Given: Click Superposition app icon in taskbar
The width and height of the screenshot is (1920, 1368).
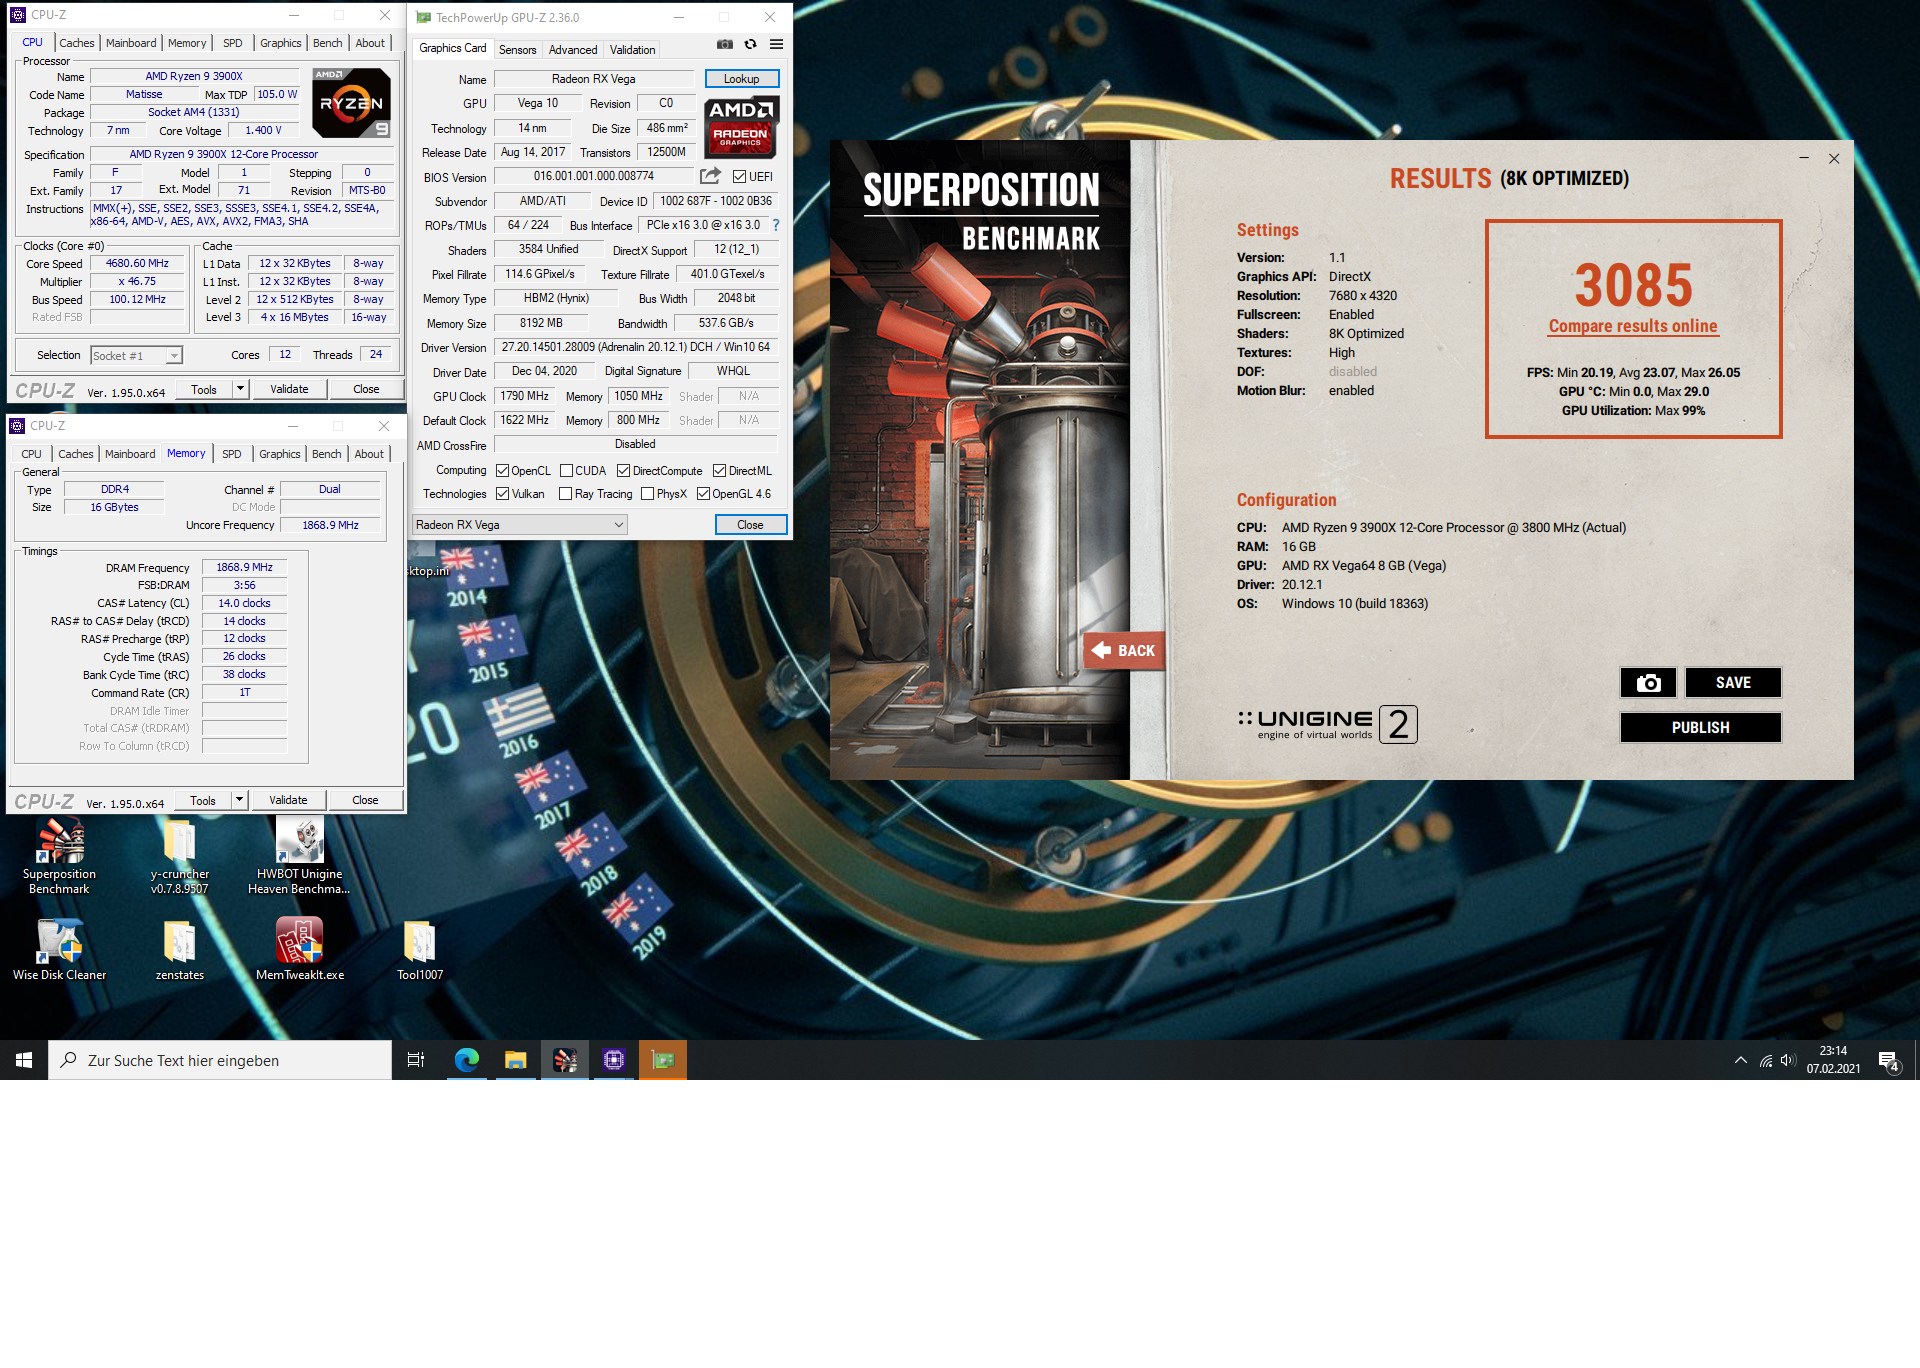Looking at the screenshot, I should point(565,1060).
